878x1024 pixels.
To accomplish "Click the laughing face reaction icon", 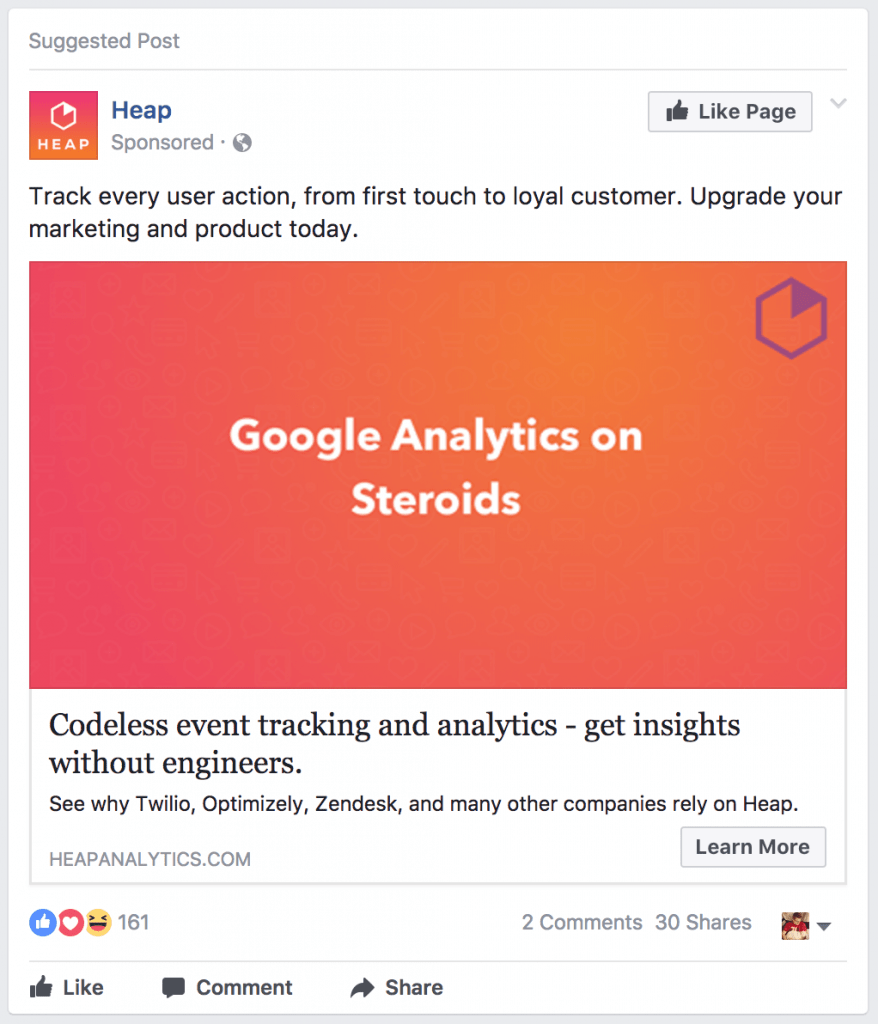I will coord(98,923).
